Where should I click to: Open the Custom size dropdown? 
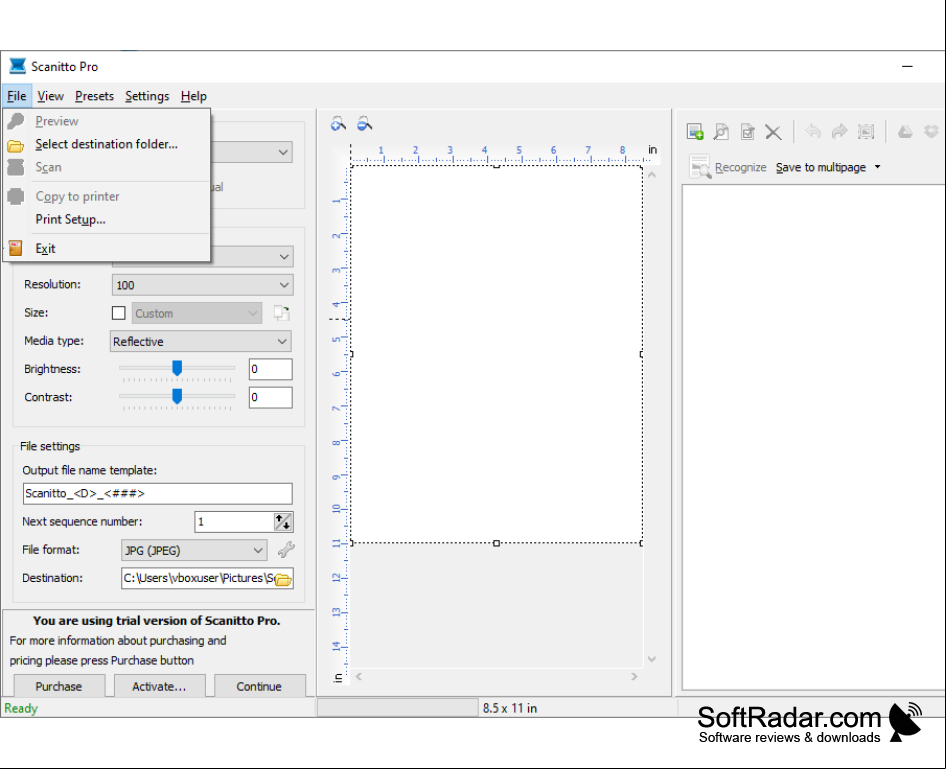197,313
